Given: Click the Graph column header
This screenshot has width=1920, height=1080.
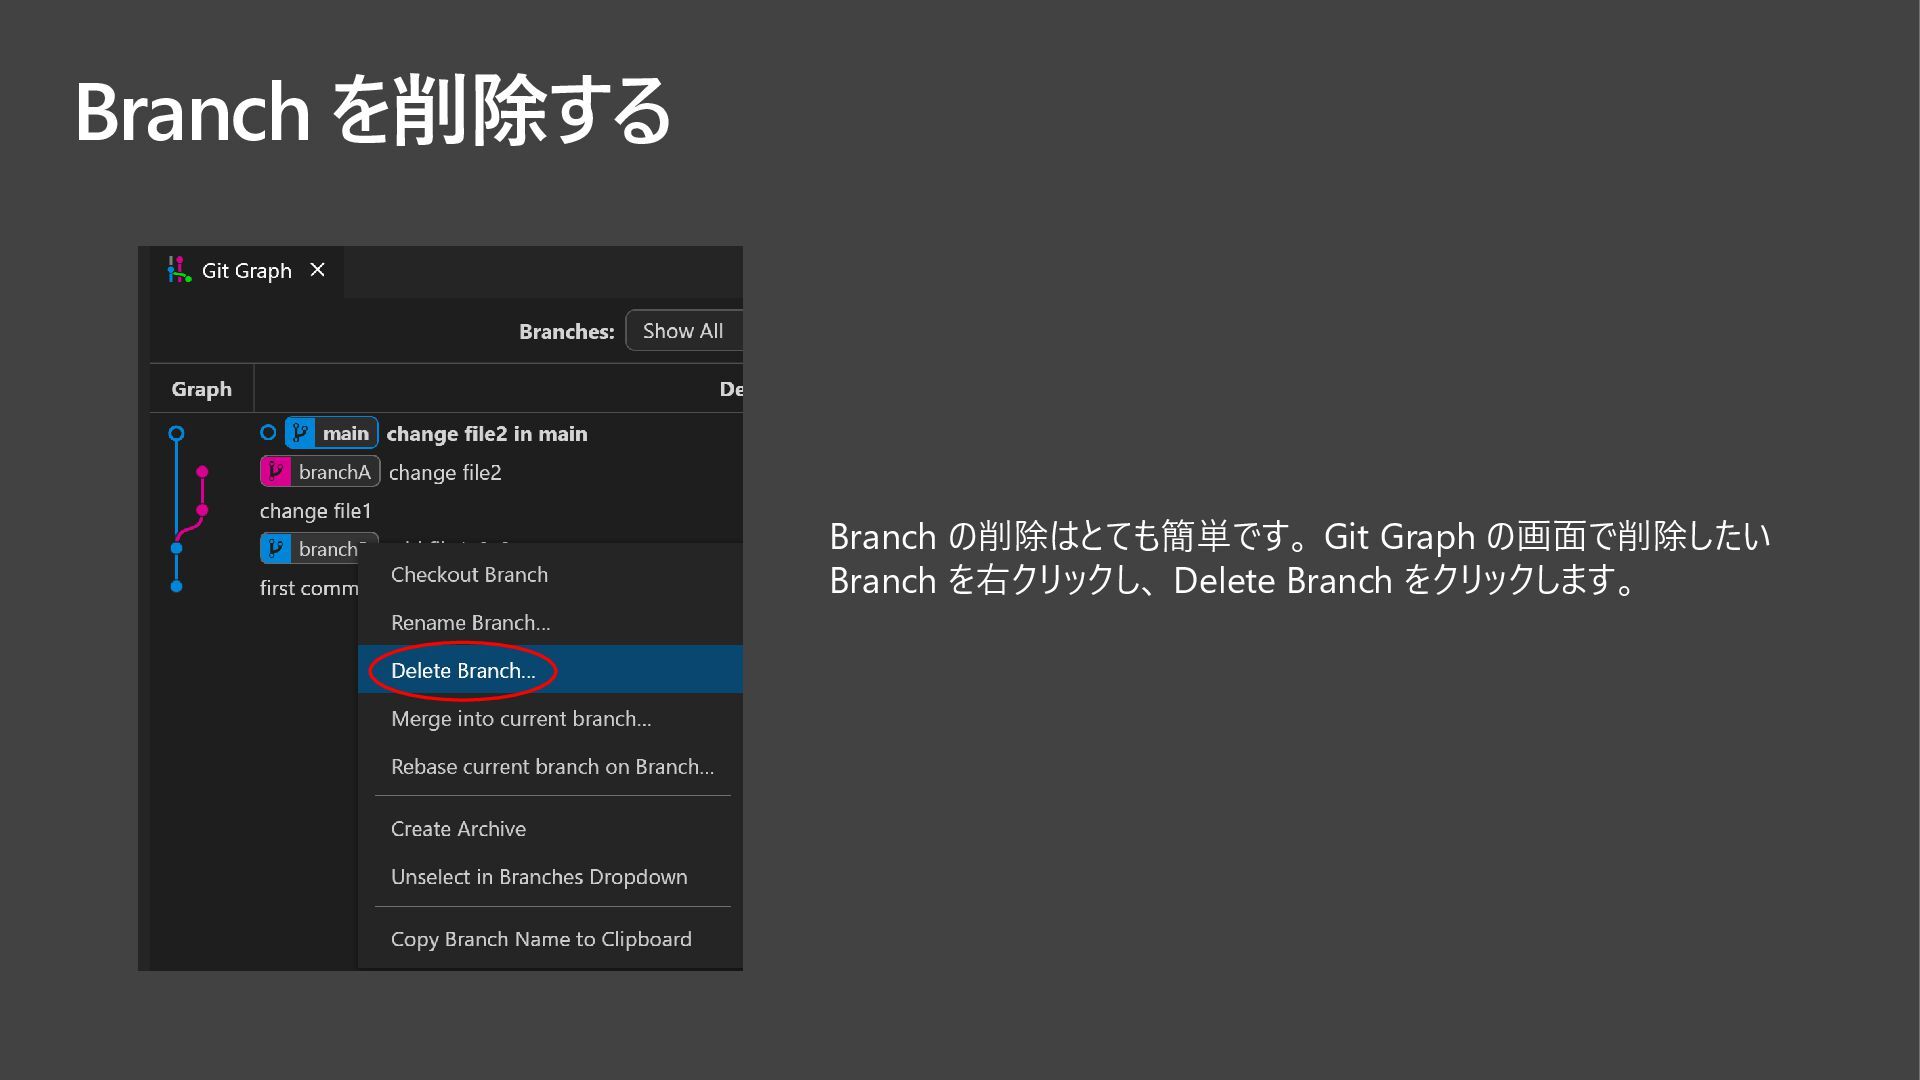Looking at the screenshot, I should coord(201,389).
